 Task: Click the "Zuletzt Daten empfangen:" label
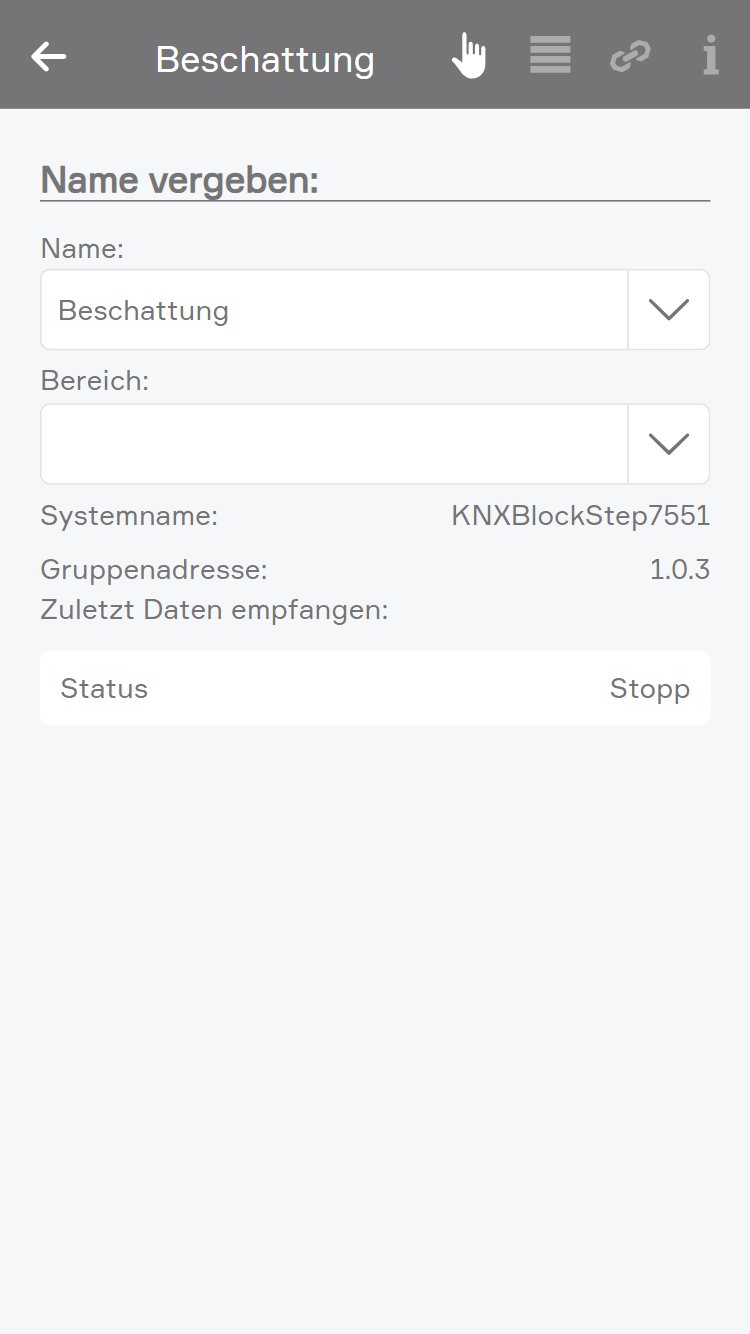tap(214, 609)
